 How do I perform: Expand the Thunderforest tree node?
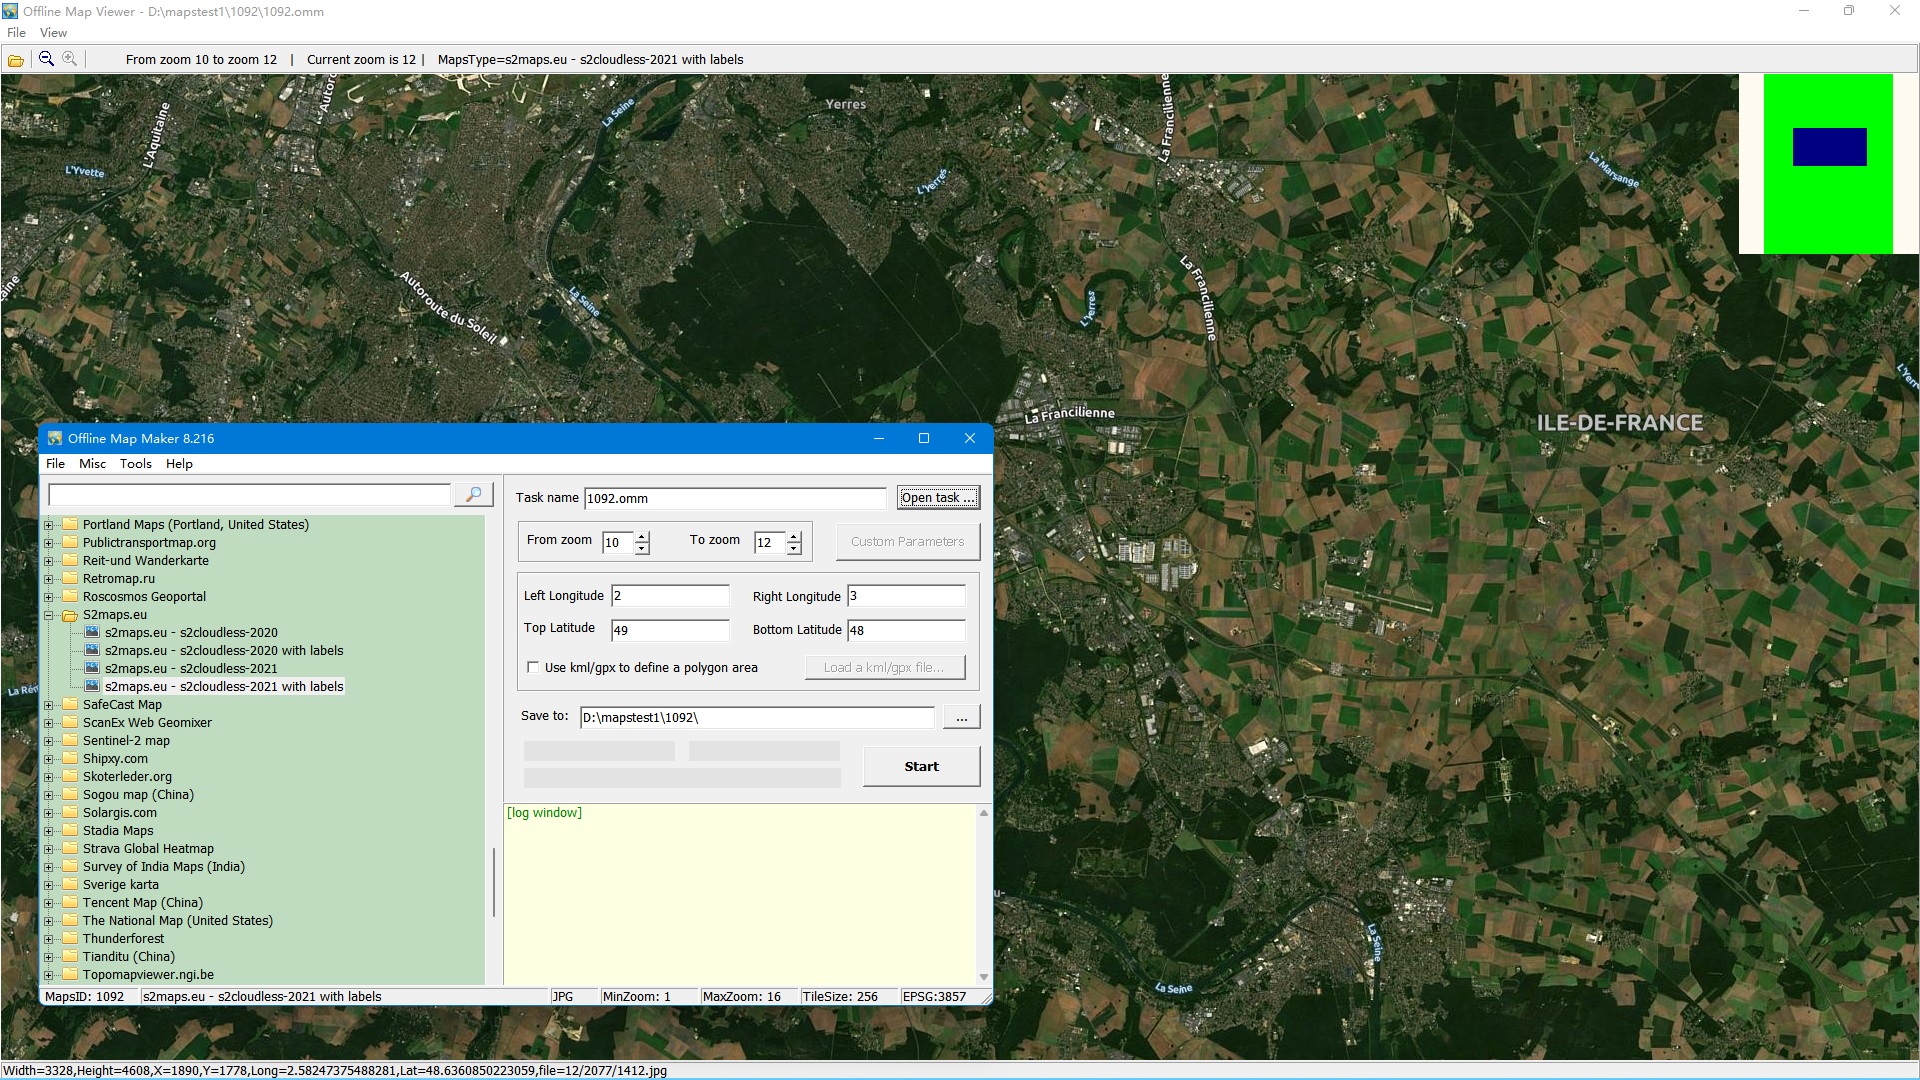coord(48,939)
